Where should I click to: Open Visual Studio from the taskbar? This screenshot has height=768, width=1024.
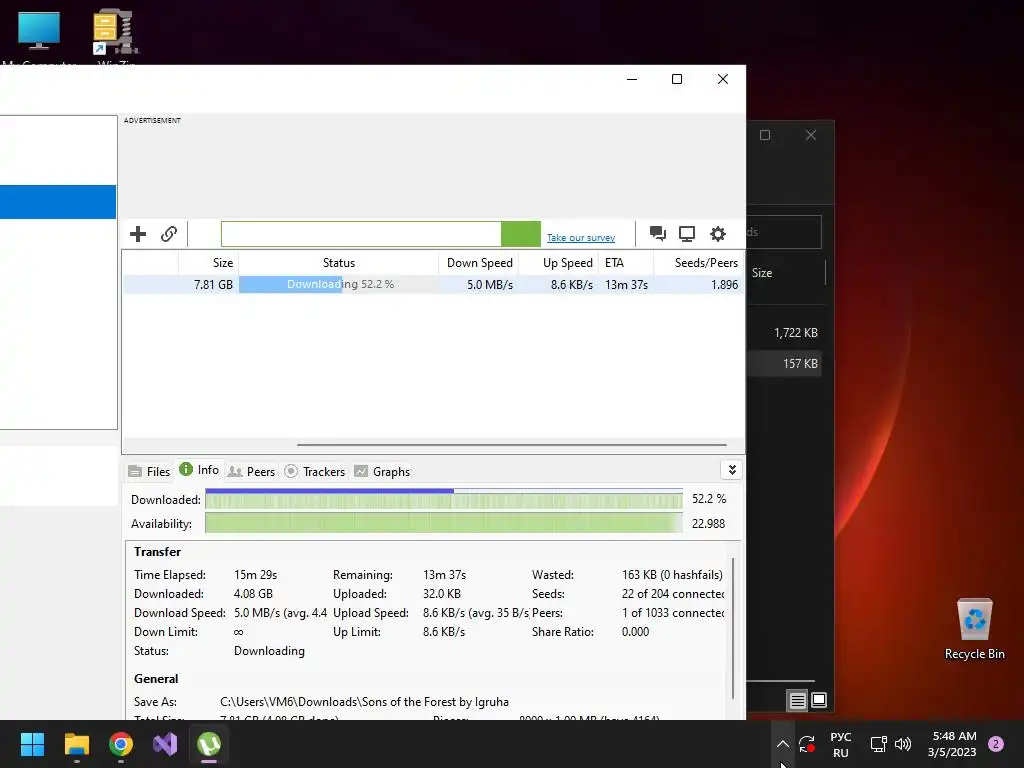coord(165,744)
